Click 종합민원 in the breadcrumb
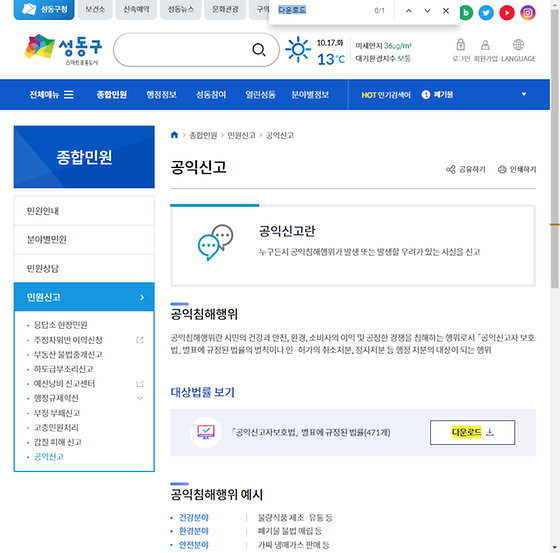 pyautogui.click(x=203, y=135)
